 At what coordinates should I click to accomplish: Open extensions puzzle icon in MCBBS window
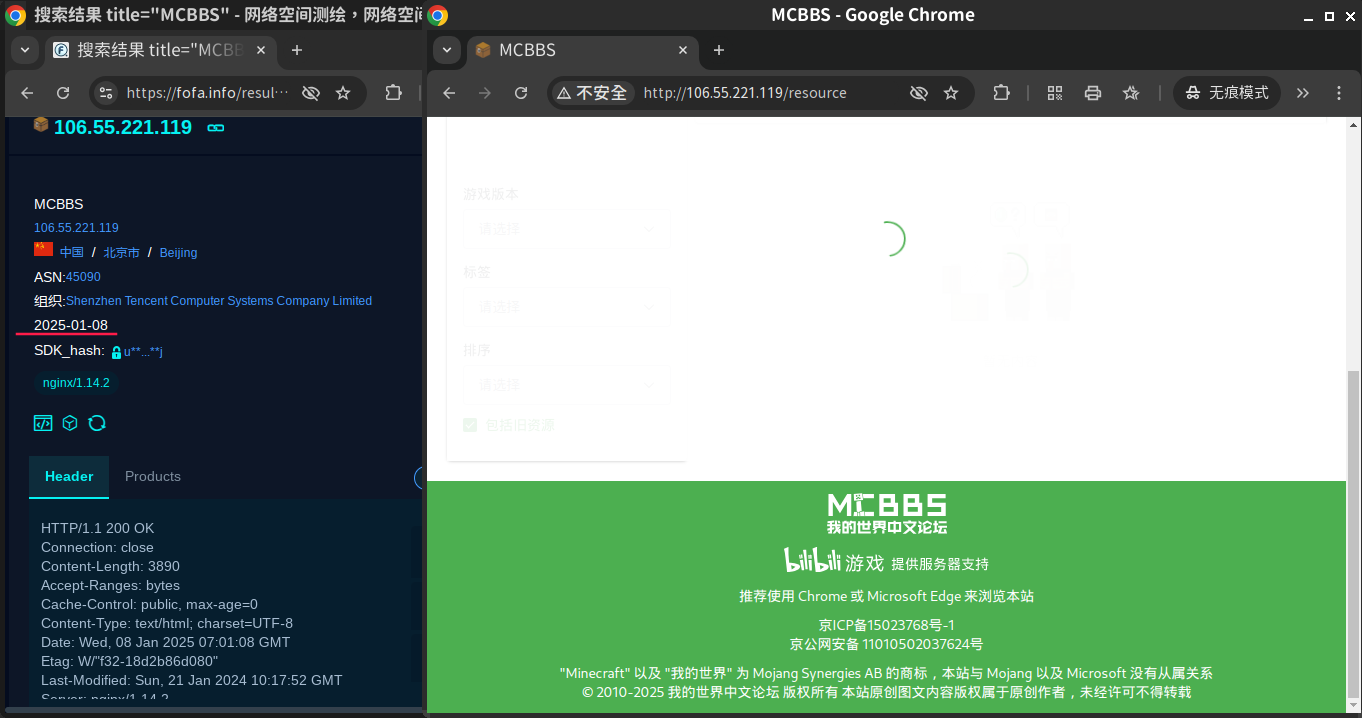point(1001,93)
